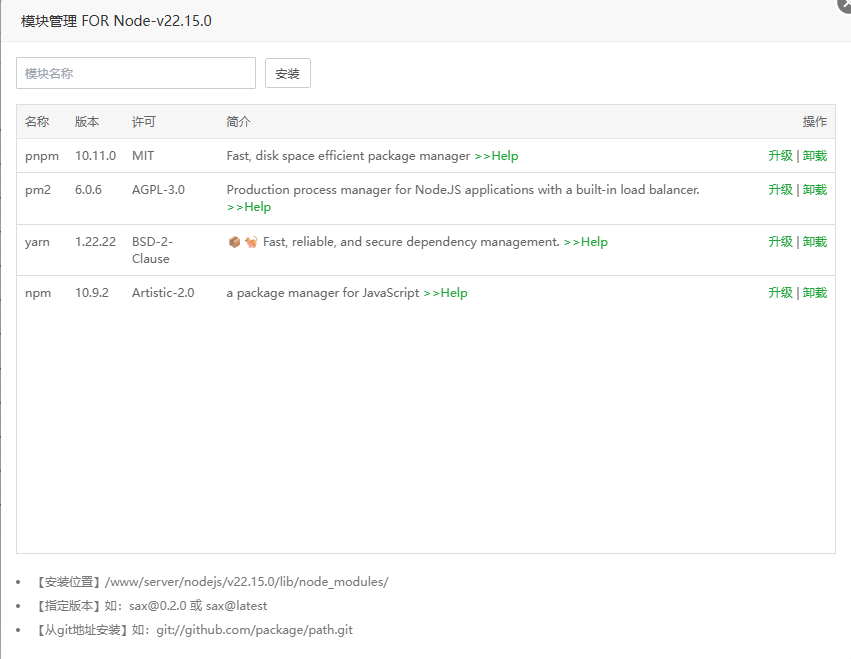Image resolution: width=851 pixels, height=659 pixels.
Task: Click the dialog title 模块管理 FOR Node-v22.15.0
Action: (x=116, y=21)
